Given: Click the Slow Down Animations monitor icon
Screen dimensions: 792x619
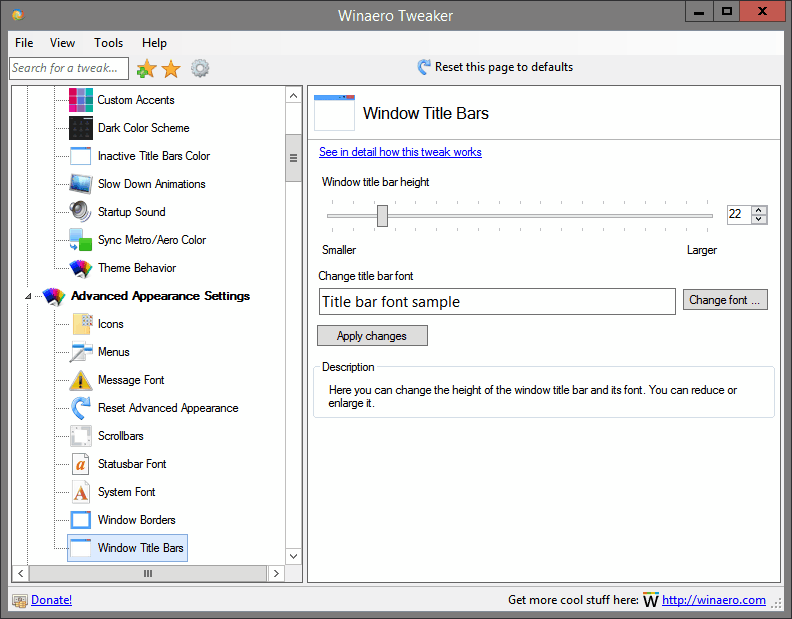Looking at the screenshot, I should [x=81, y=184].
